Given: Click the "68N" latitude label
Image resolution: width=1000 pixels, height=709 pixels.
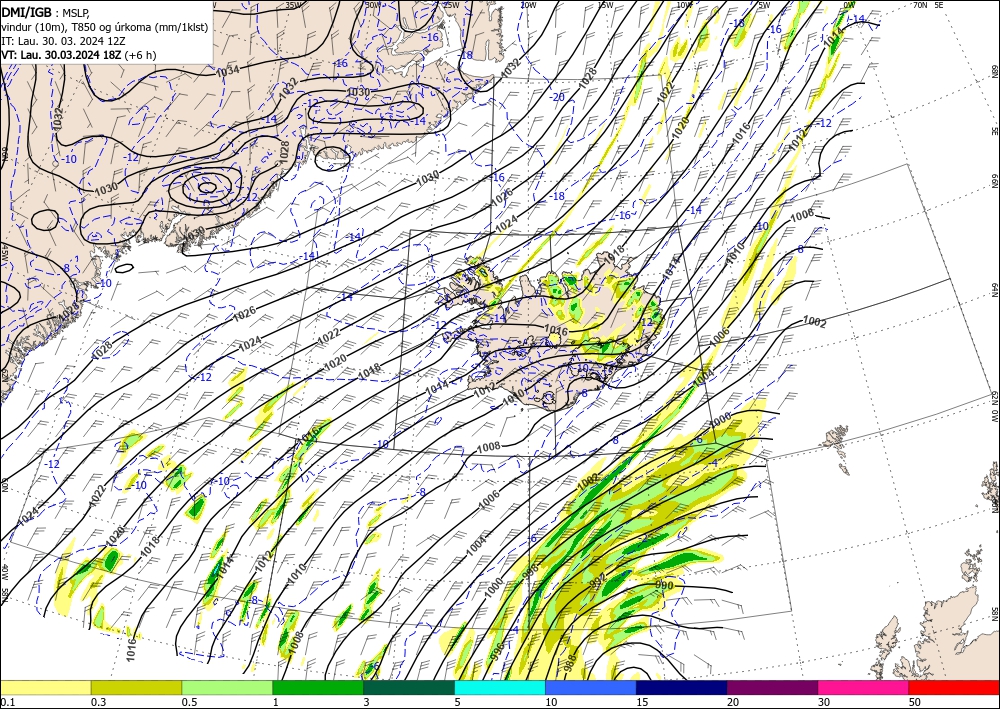Looking at the screenshot, I should coord(994,71).
